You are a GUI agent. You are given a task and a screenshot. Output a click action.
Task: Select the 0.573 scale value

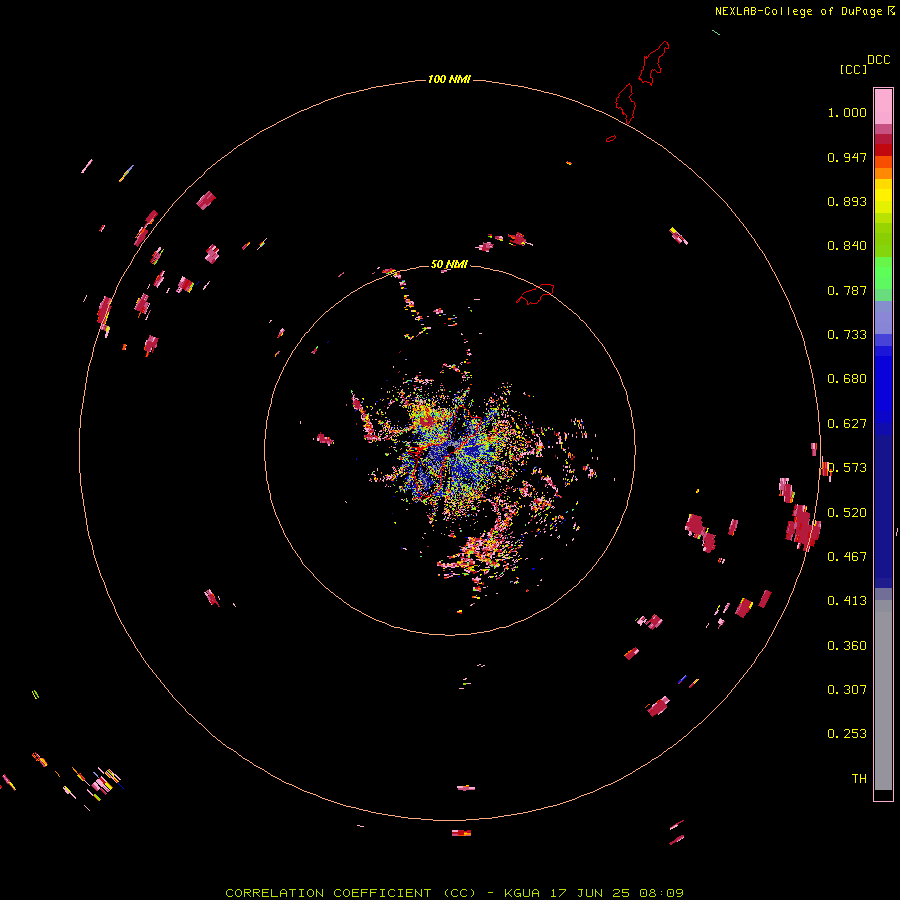pos(847,468)
